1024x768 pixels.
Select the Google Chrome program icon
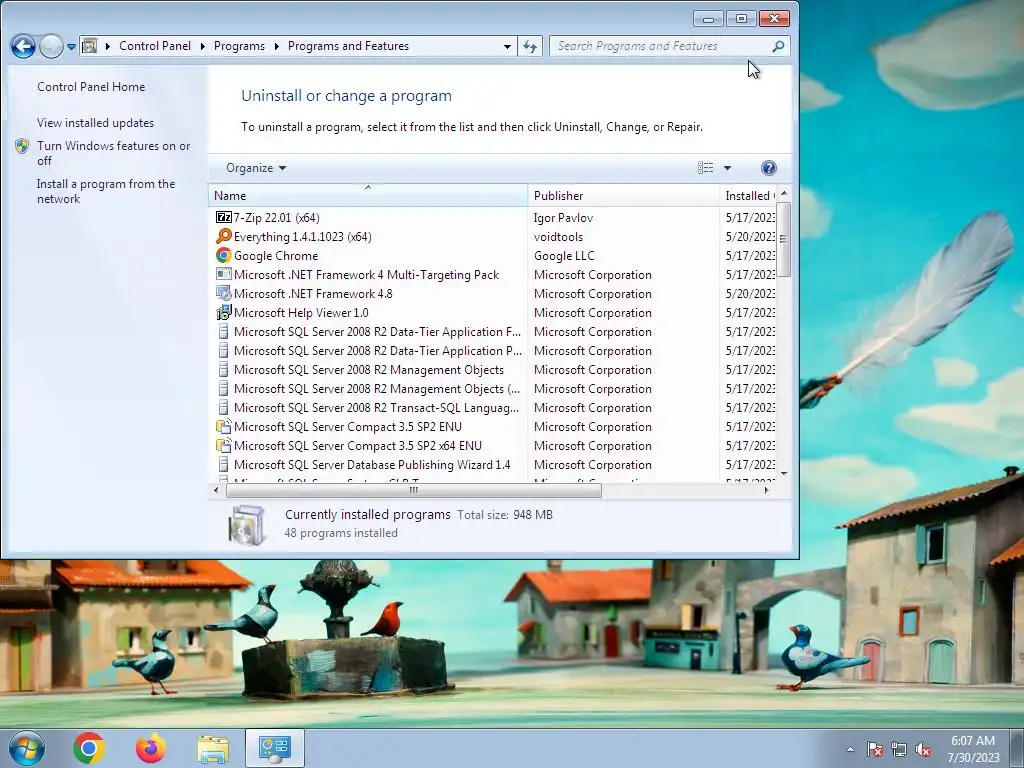[223, 255]
